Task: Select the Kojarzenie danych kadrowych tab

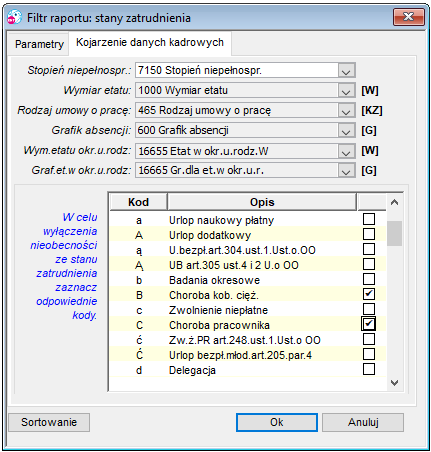Action: click(x=150, y=43)
